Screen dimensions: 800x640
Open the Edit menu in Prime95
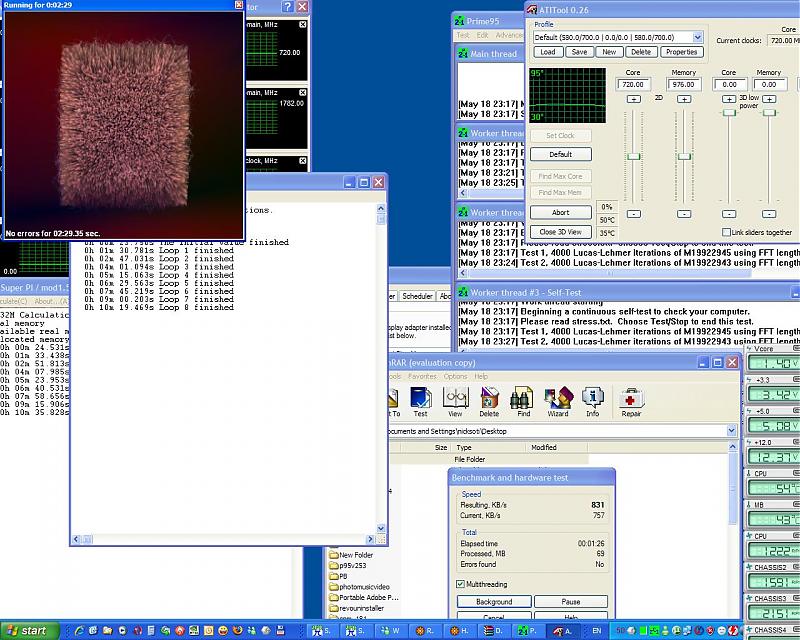[x=482, y=35]
